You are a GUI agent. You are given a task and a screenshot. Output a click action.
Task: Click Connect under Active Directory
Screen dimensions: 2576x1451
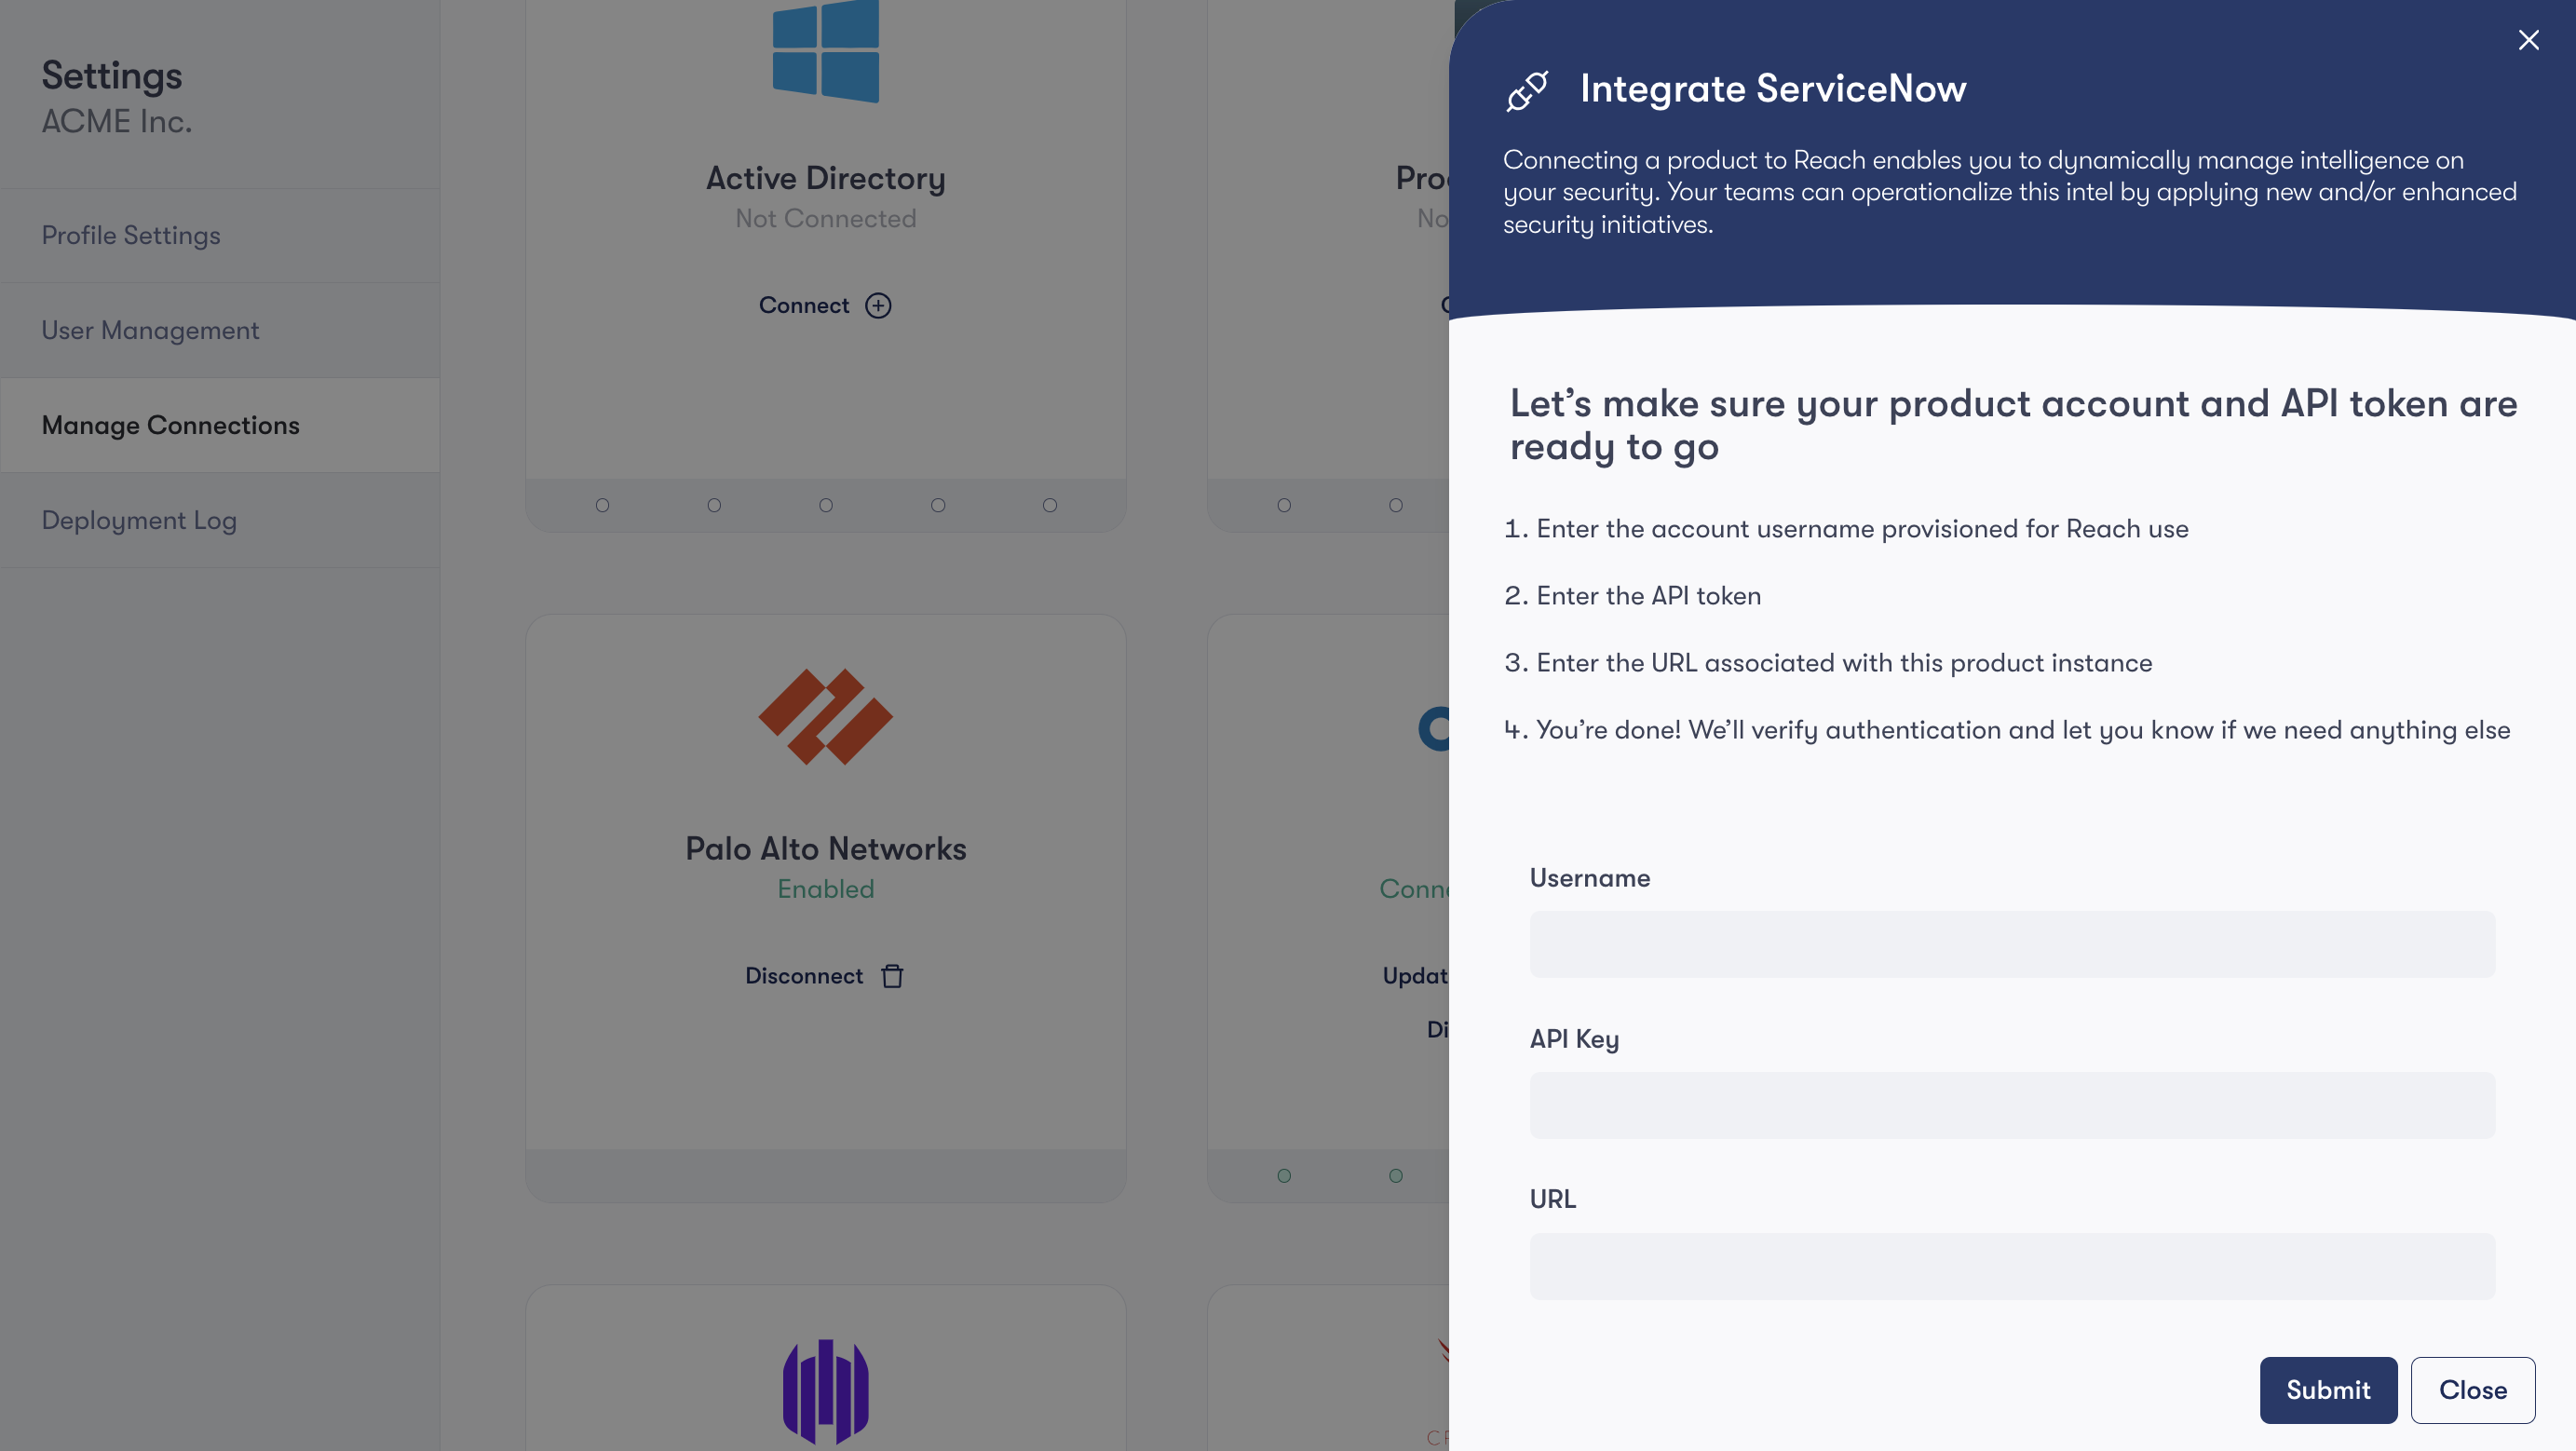tap(803, 305)
